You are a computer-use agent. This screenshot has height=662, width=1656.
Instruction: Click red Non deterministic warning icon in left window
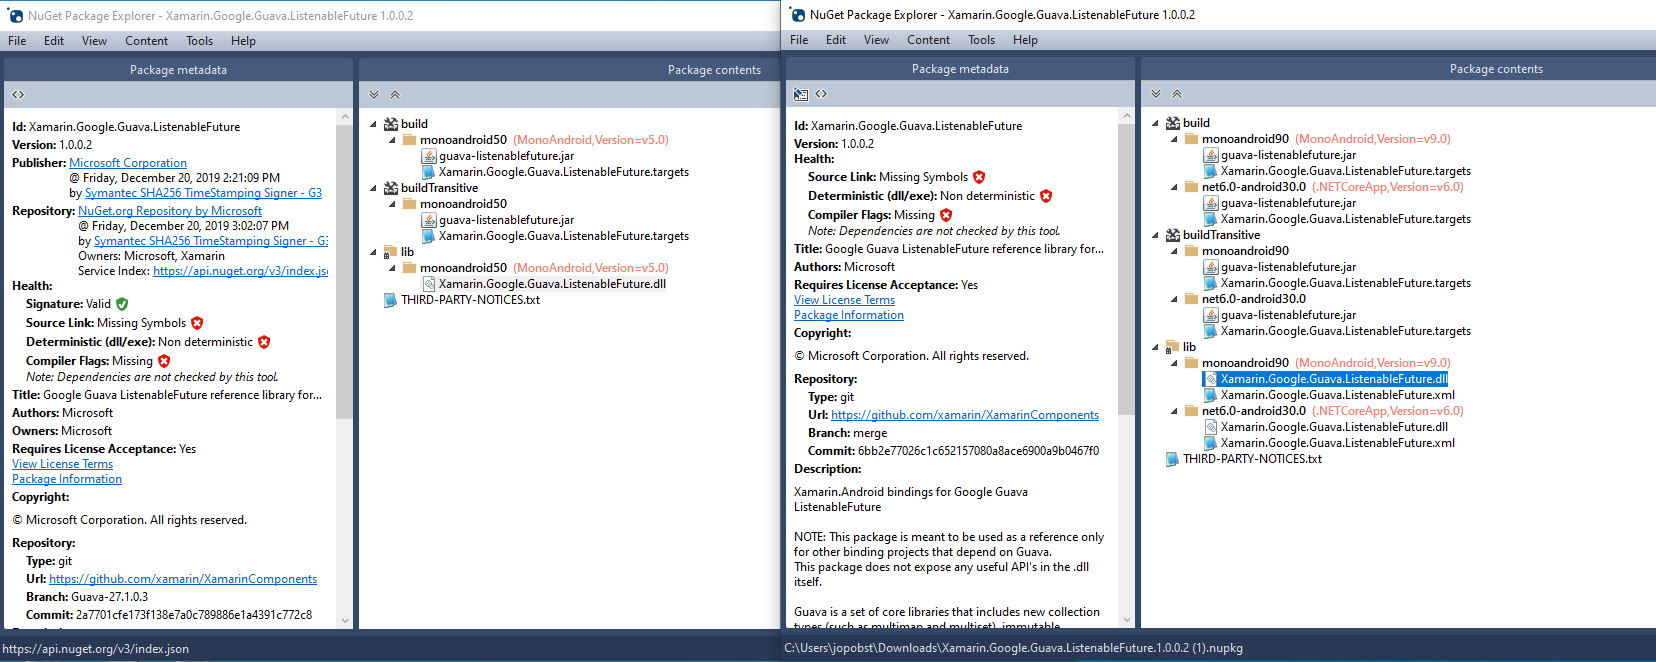pos(264,342)
